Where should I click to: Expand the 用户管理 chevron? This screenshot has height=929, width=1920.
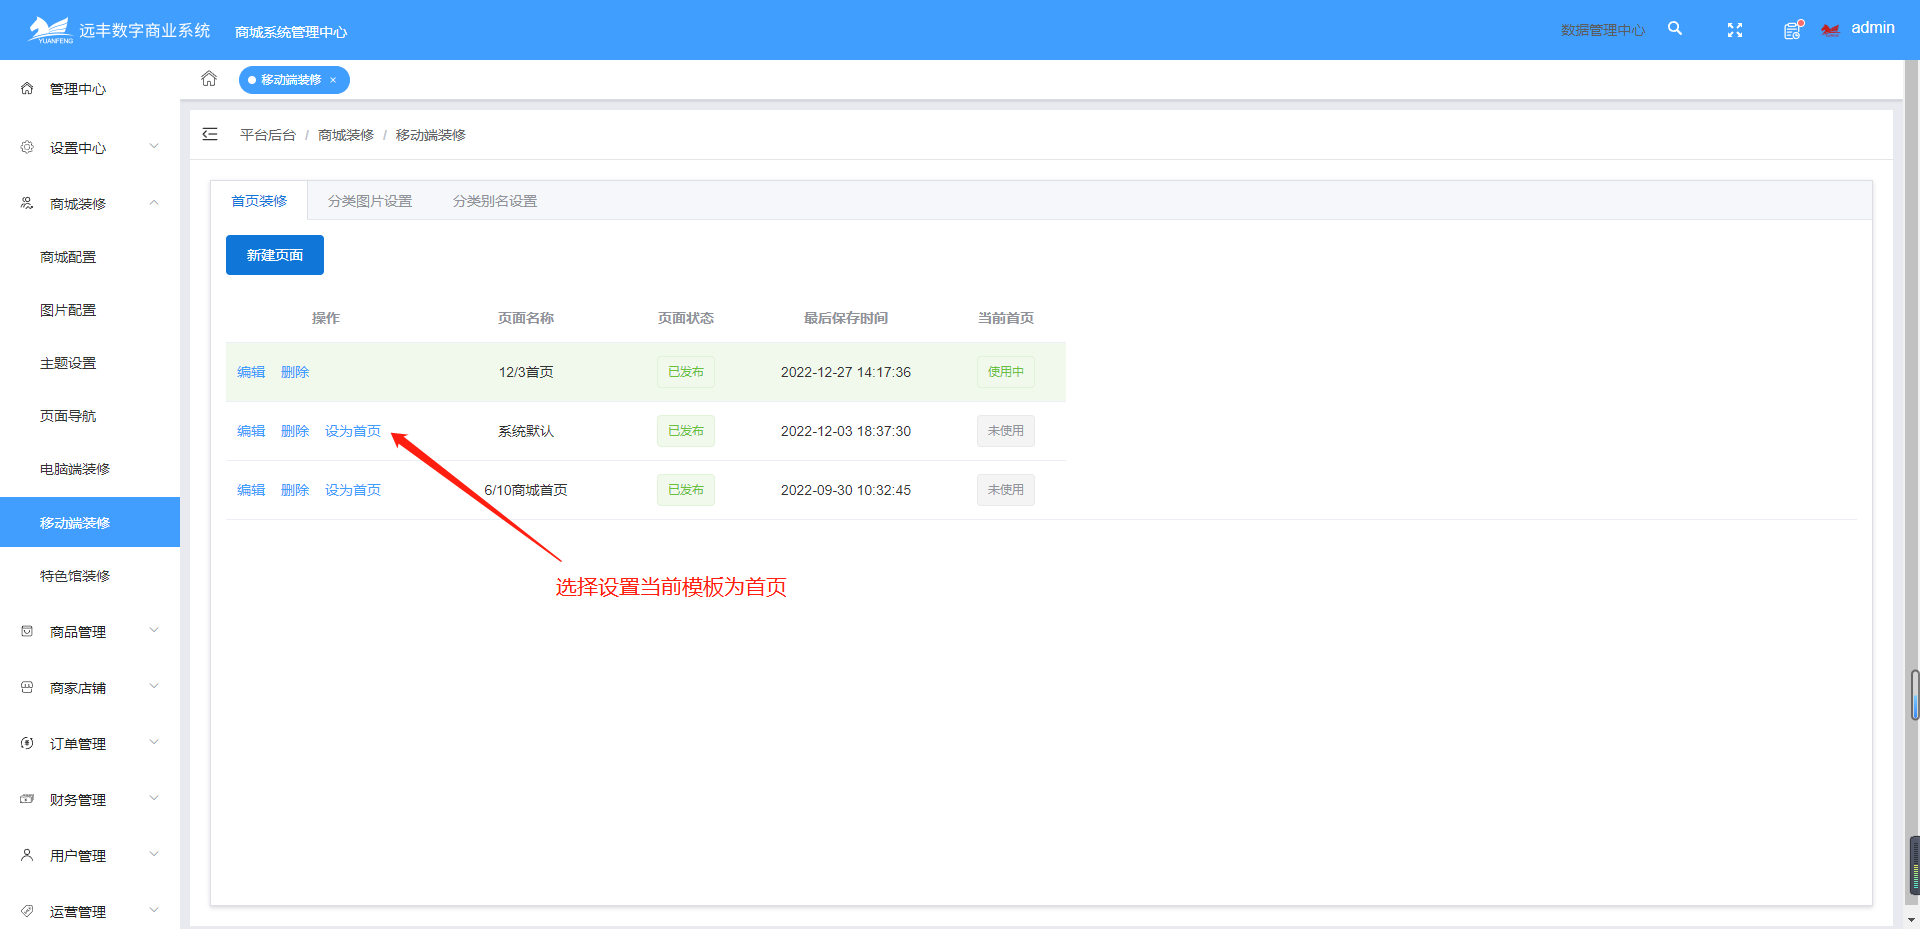154,854
